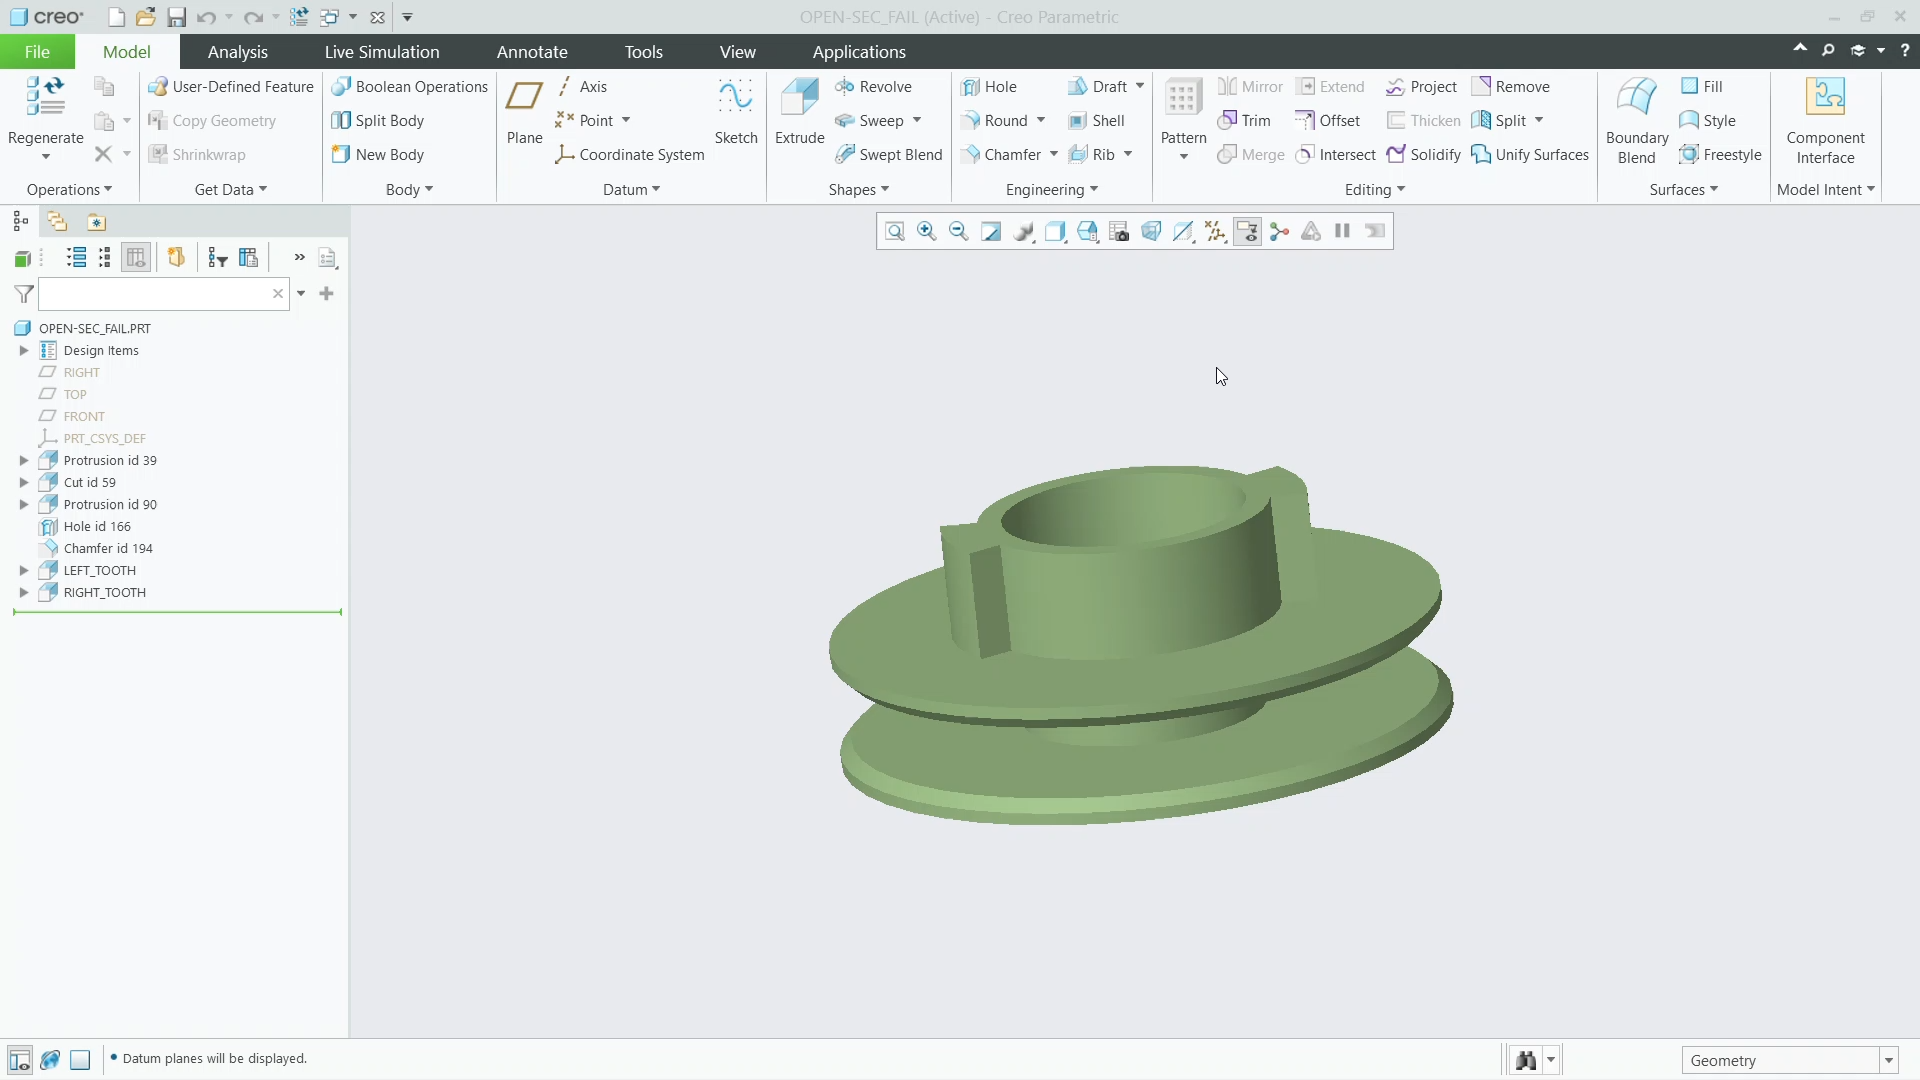Click Zoom In magnifier icon

click(927, 232)
